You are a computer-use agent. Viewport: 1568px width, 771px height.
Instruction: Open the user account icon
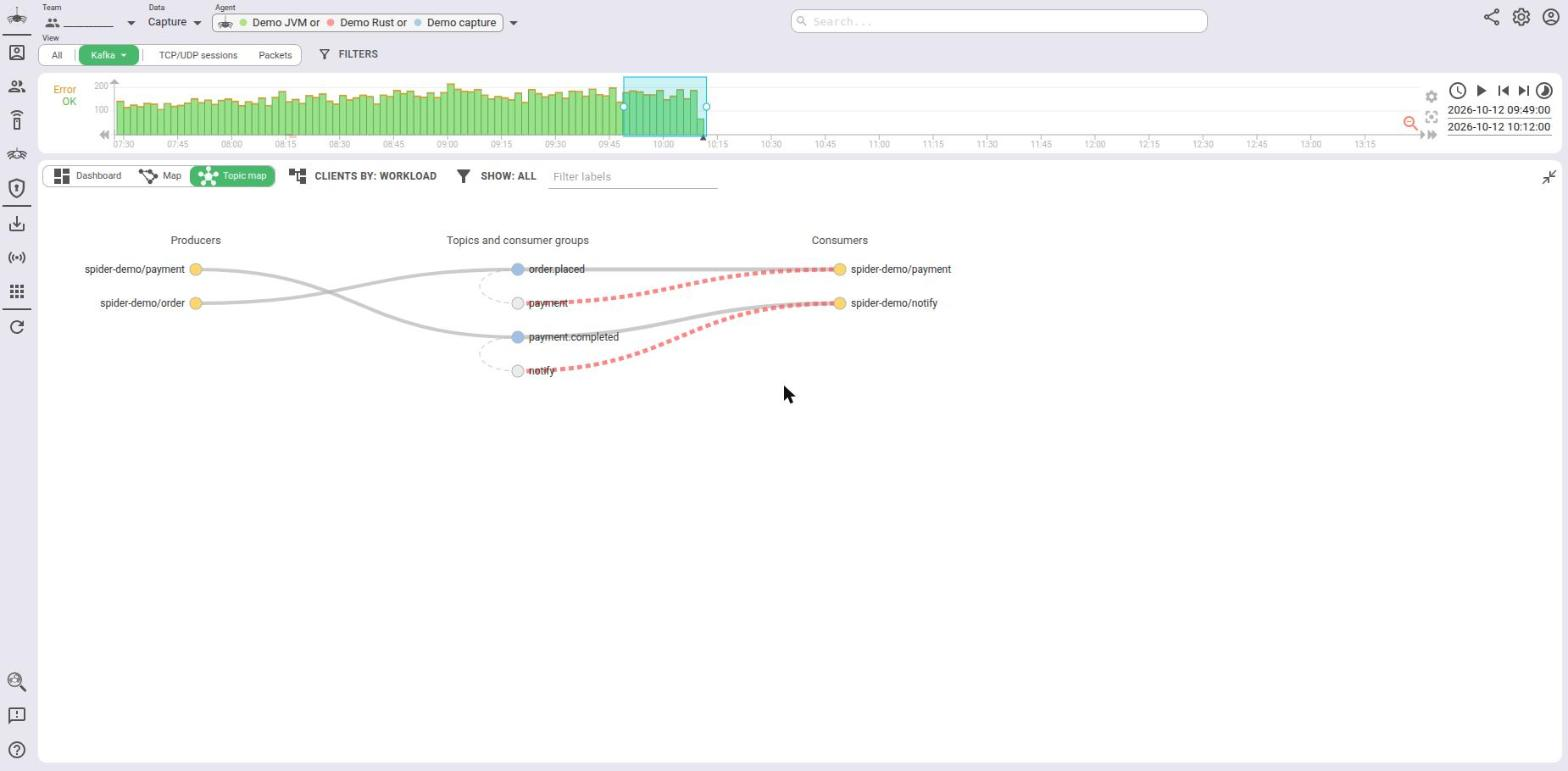click(1551, 17)
